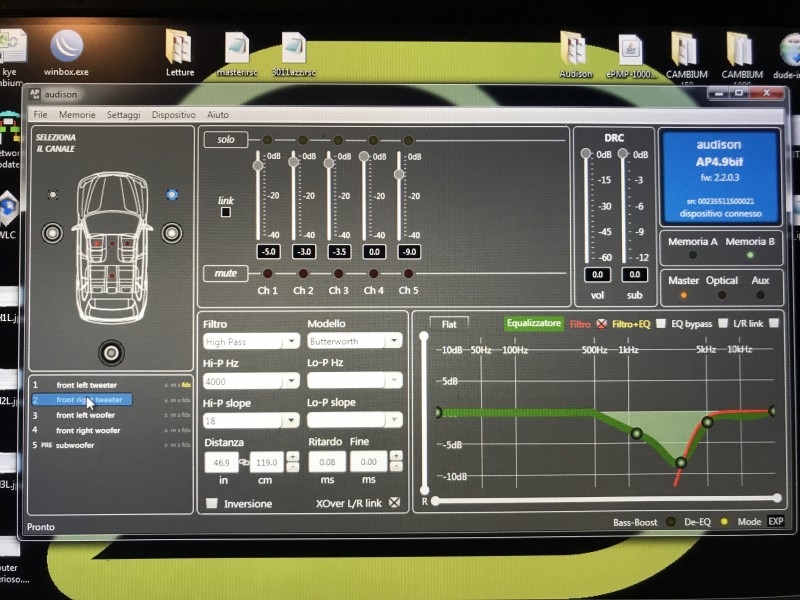Enable the Filtro+EQ curve checkbox
This screenshot has width=800, height=600.
[x=661, y=323]
